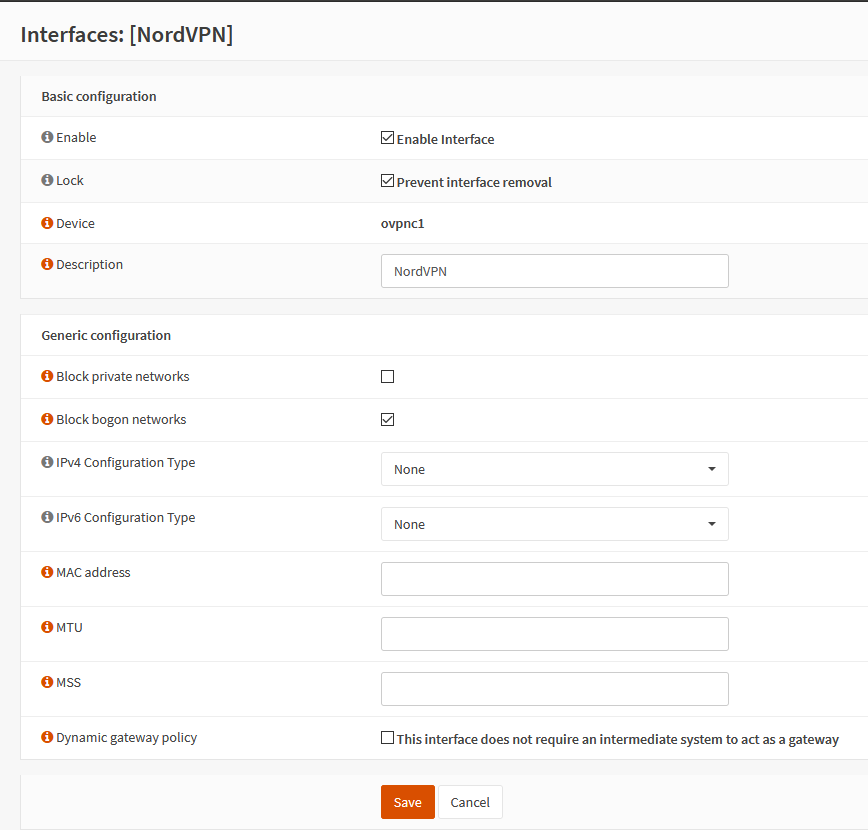Click info icon for Block private networks
The width and height of the screenshot is (868, 830).
[47, 376]
